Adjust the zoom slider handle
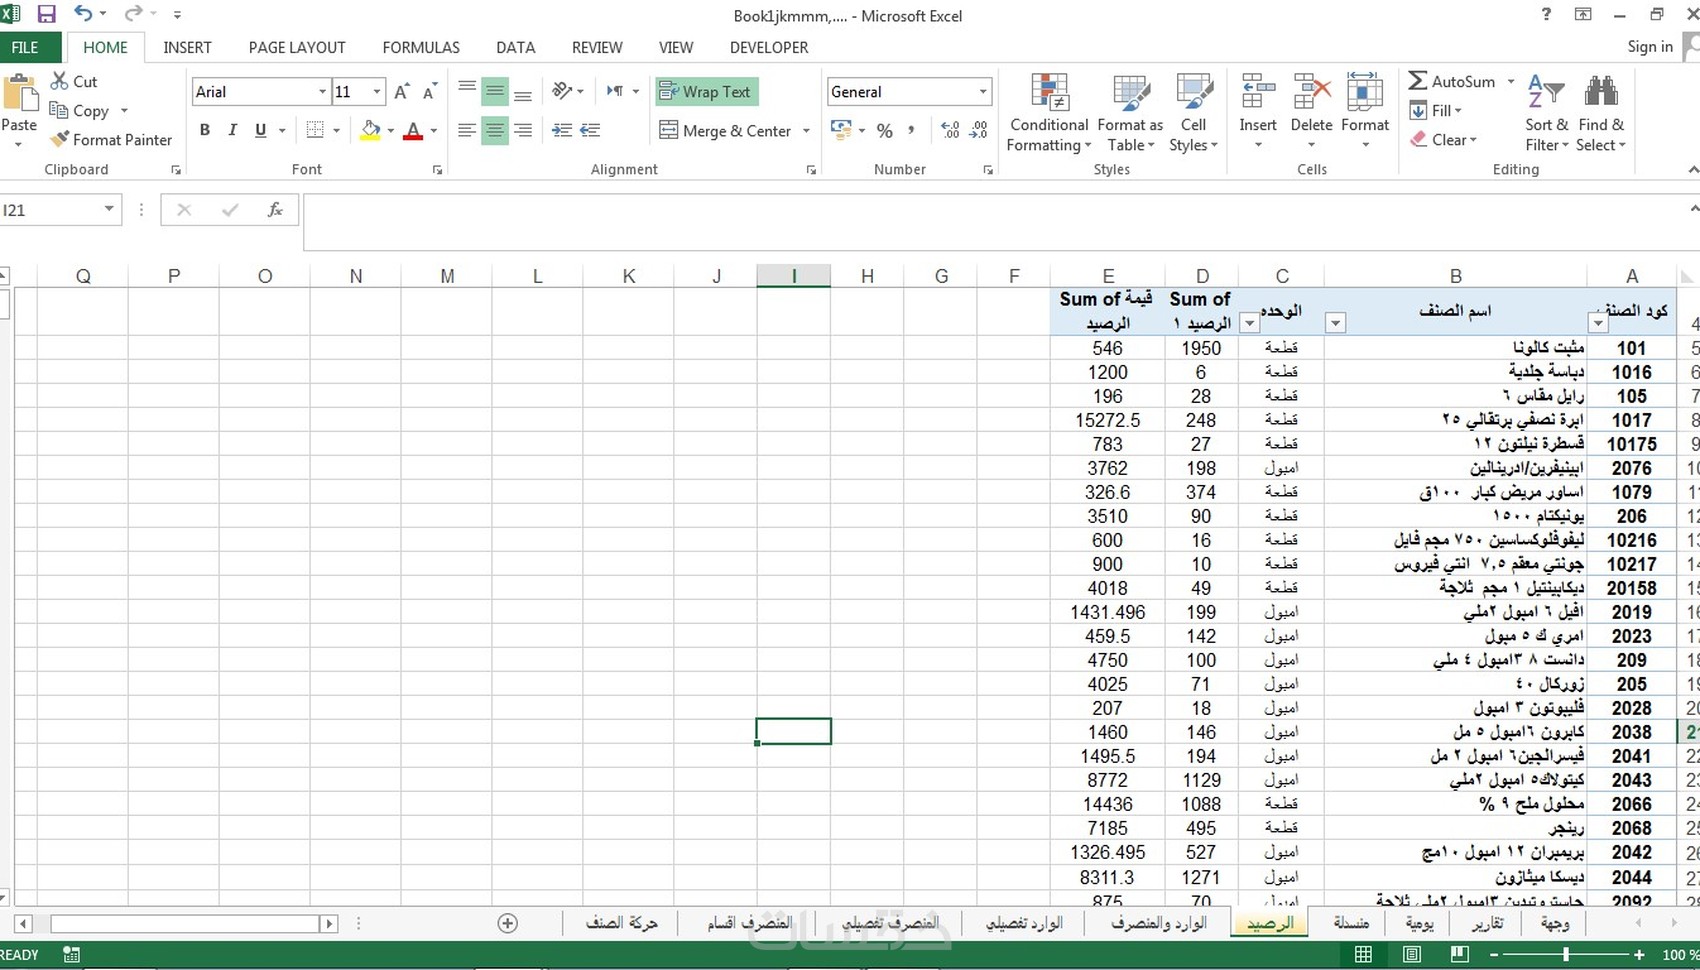Image resolution: width=1700 pixels, height=970 pixels. 1566,954
